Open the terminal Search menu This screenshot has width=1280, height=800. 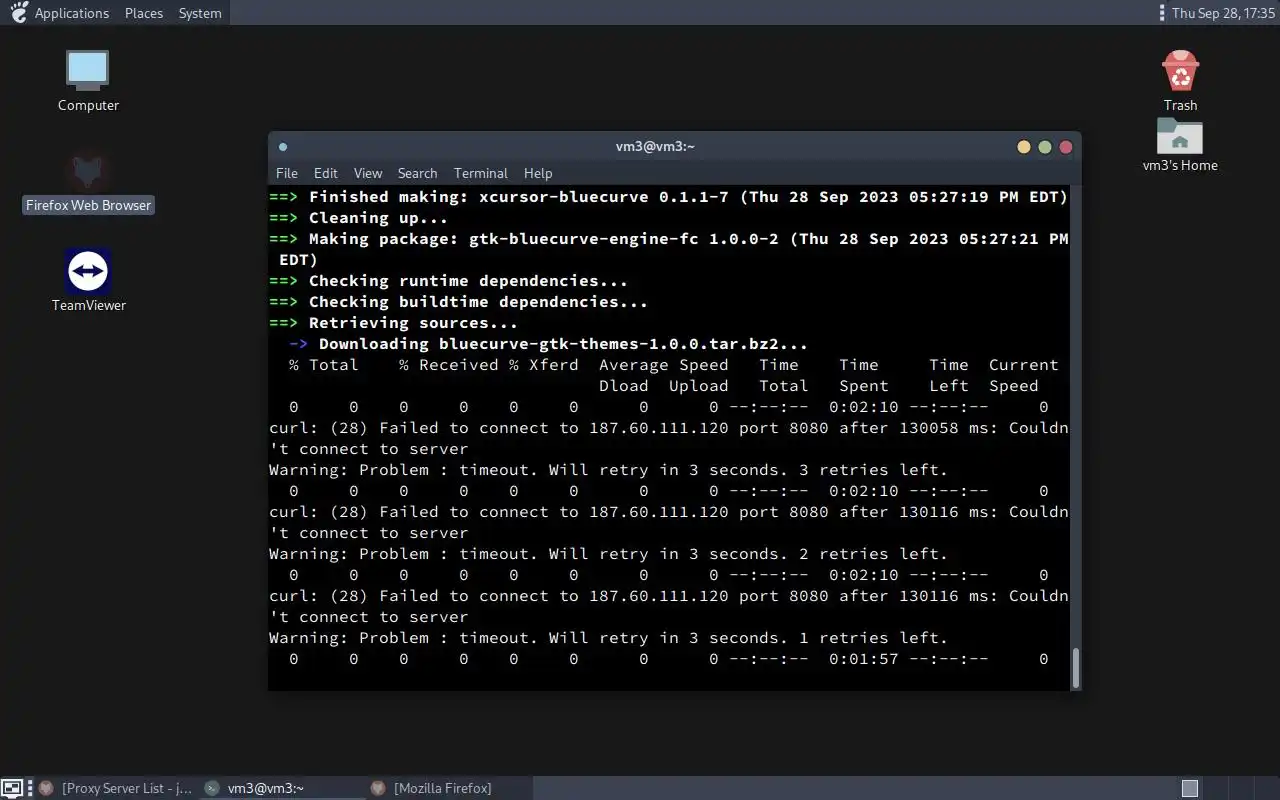click(417, 173)
